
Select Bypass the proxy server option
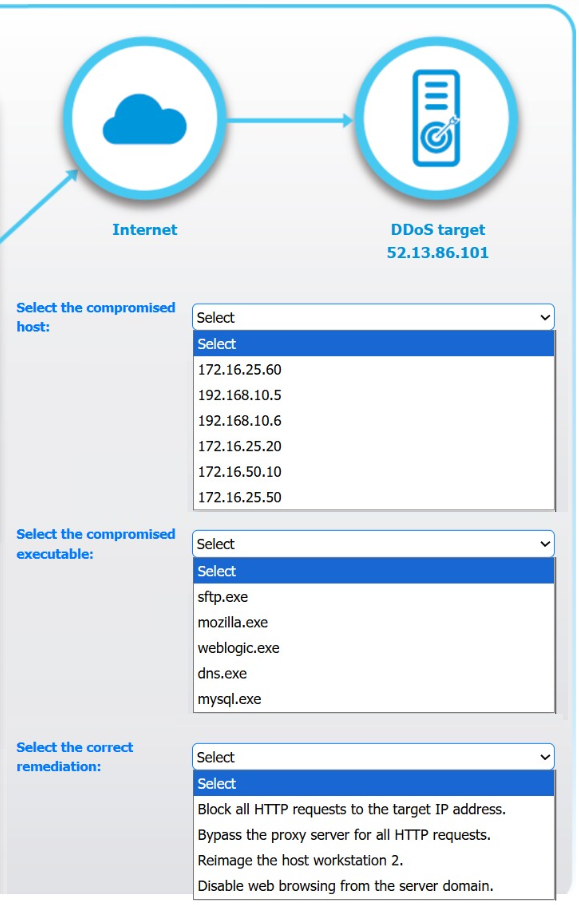(373, 835)
